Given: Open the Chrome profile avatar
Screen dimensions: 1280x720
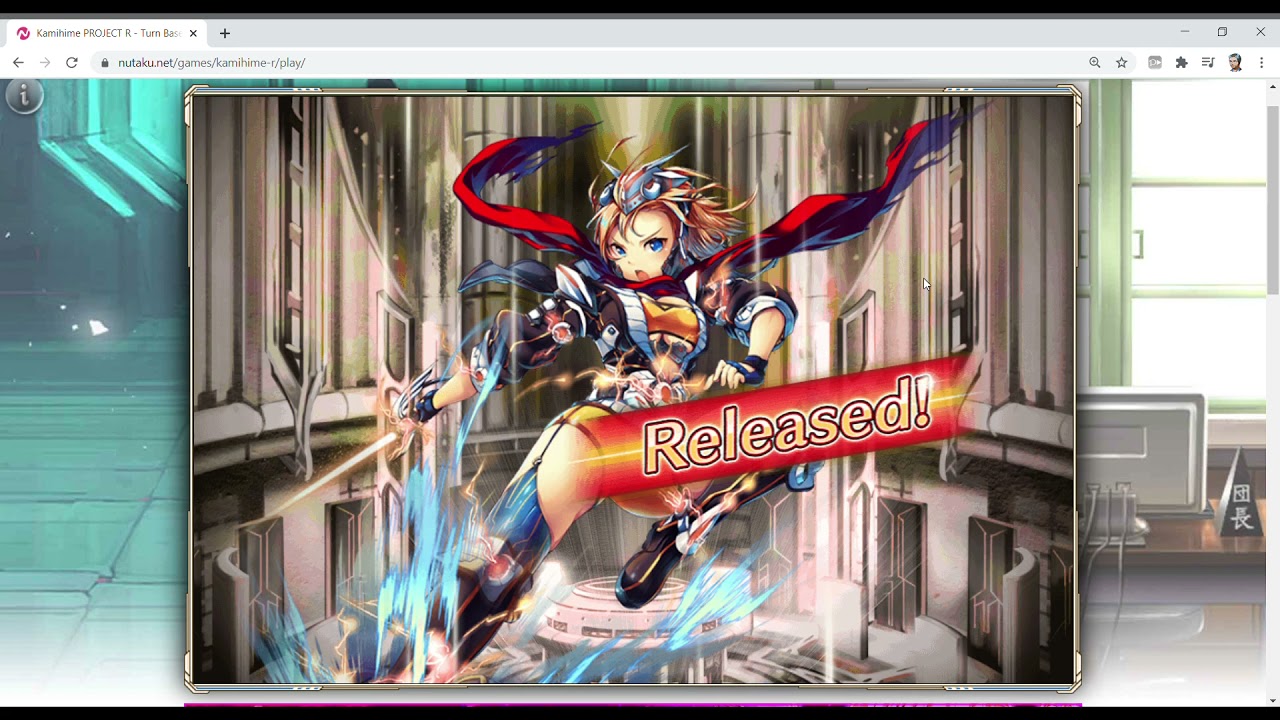Looking at the screenshot, I should pos(1235,62).
